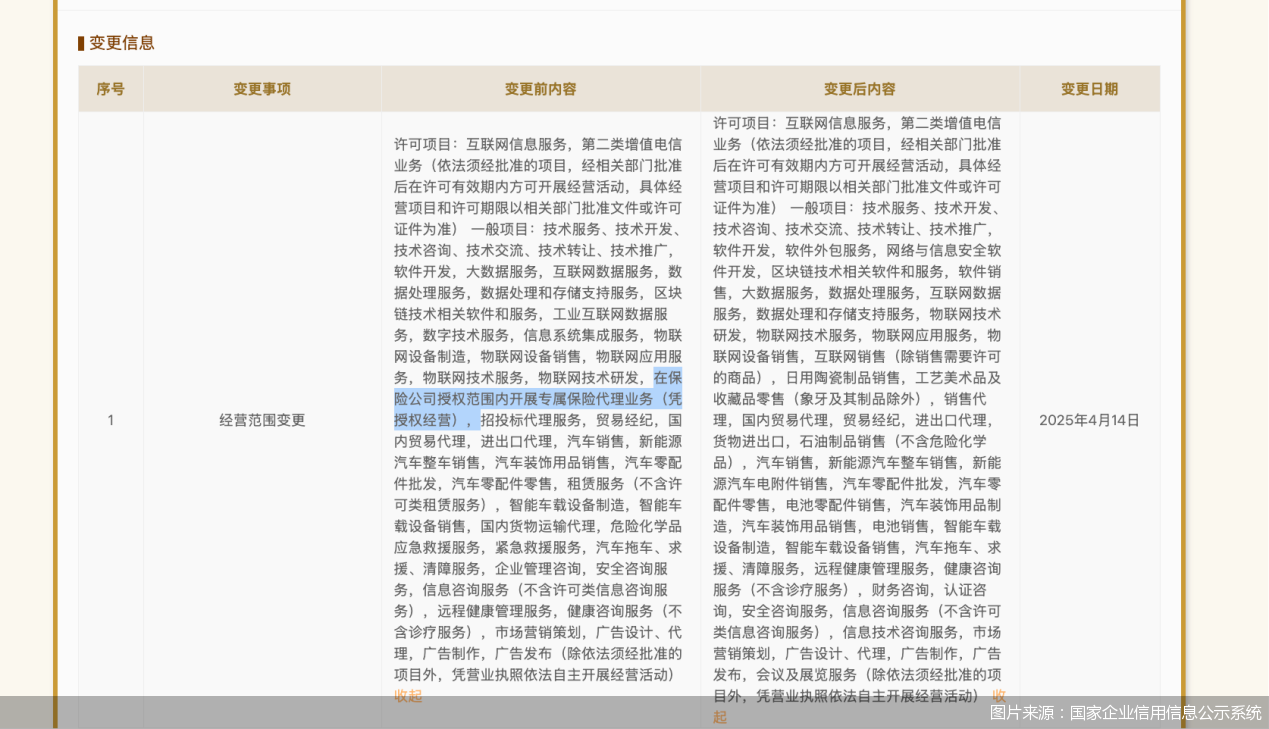Screen dimensions: 1269x729
Task: Collapse the 变更后内容 text with 收起
Action: coord(720,717)
